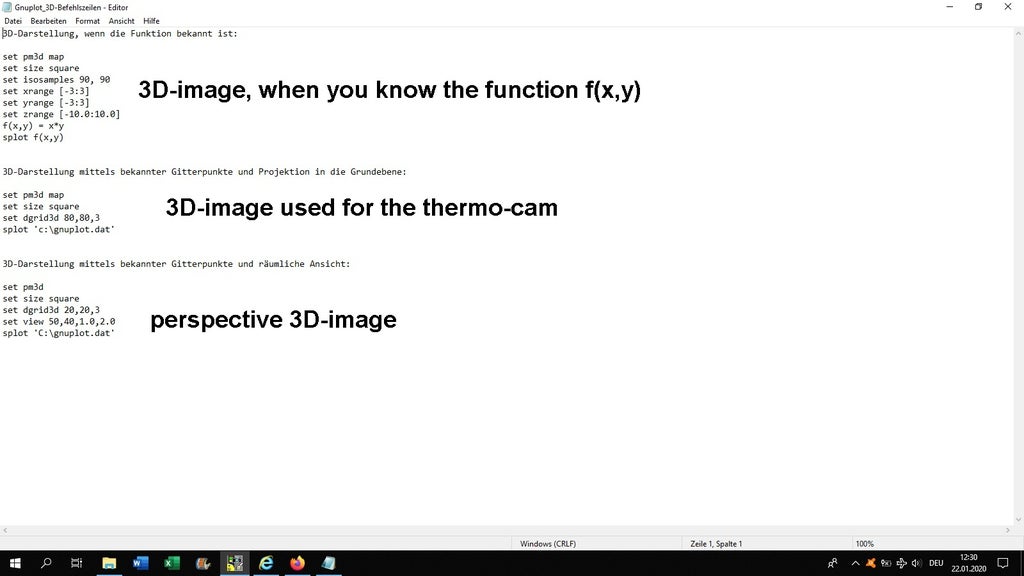
Task: Open the Bearbeiten menu
Action: pyautogui.click(x=49, y=20)
